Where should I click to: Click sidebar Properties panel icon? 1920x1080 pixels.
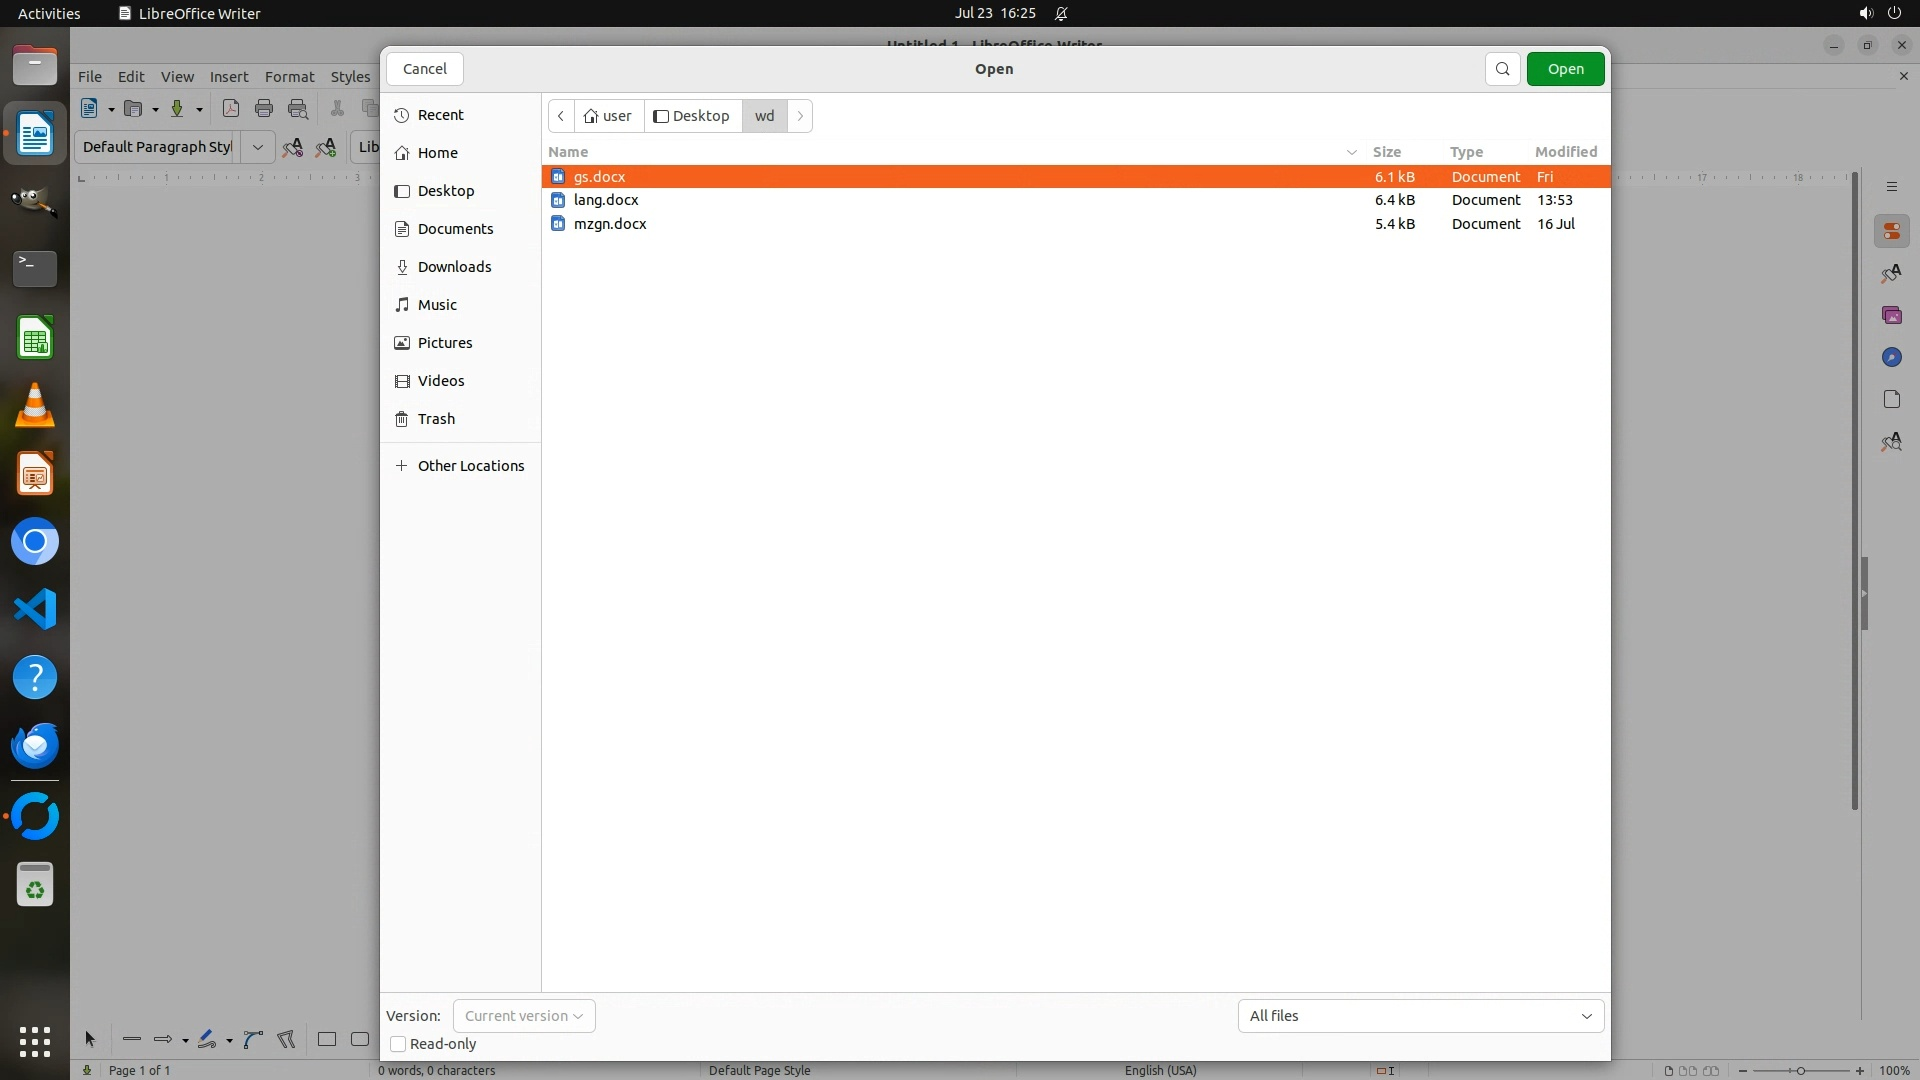[1891, 232]
